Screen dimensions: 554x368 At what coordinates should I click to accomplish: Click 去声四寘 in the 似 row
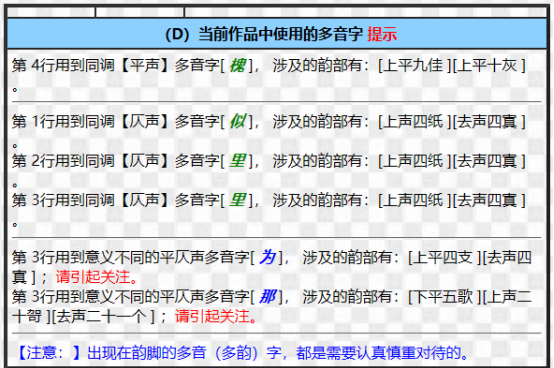(487, 121)
